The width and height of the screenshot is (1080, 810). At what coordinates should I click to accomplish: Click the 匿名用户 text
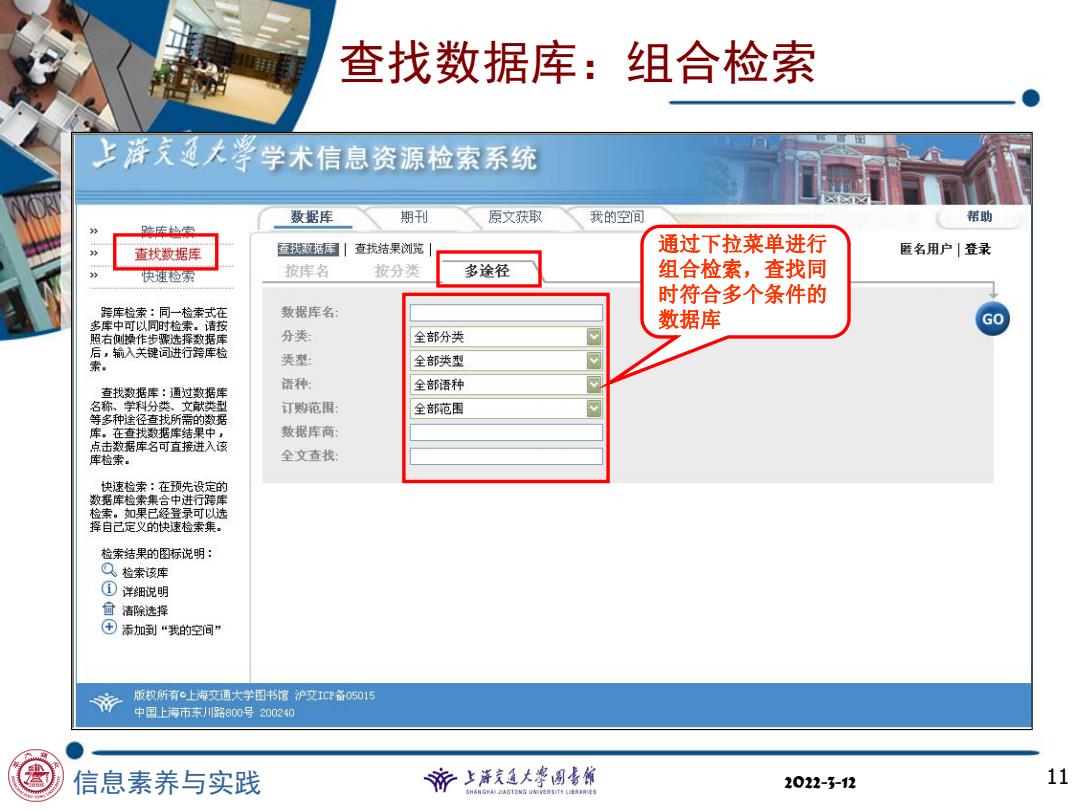(x=926, y=249)
